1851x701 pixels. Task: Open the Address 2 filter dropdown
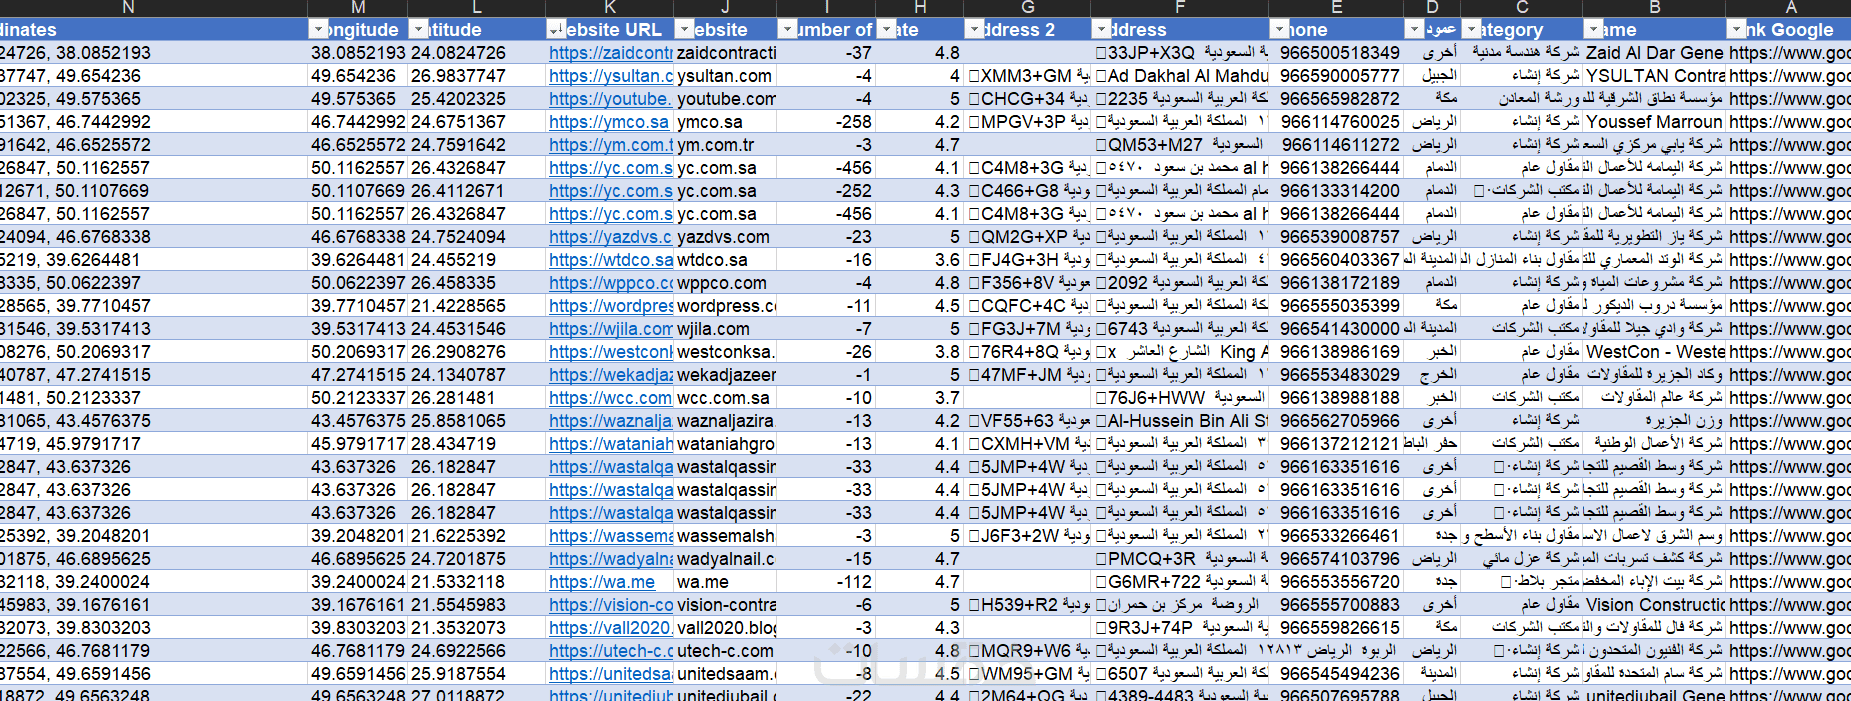point(974,29)
